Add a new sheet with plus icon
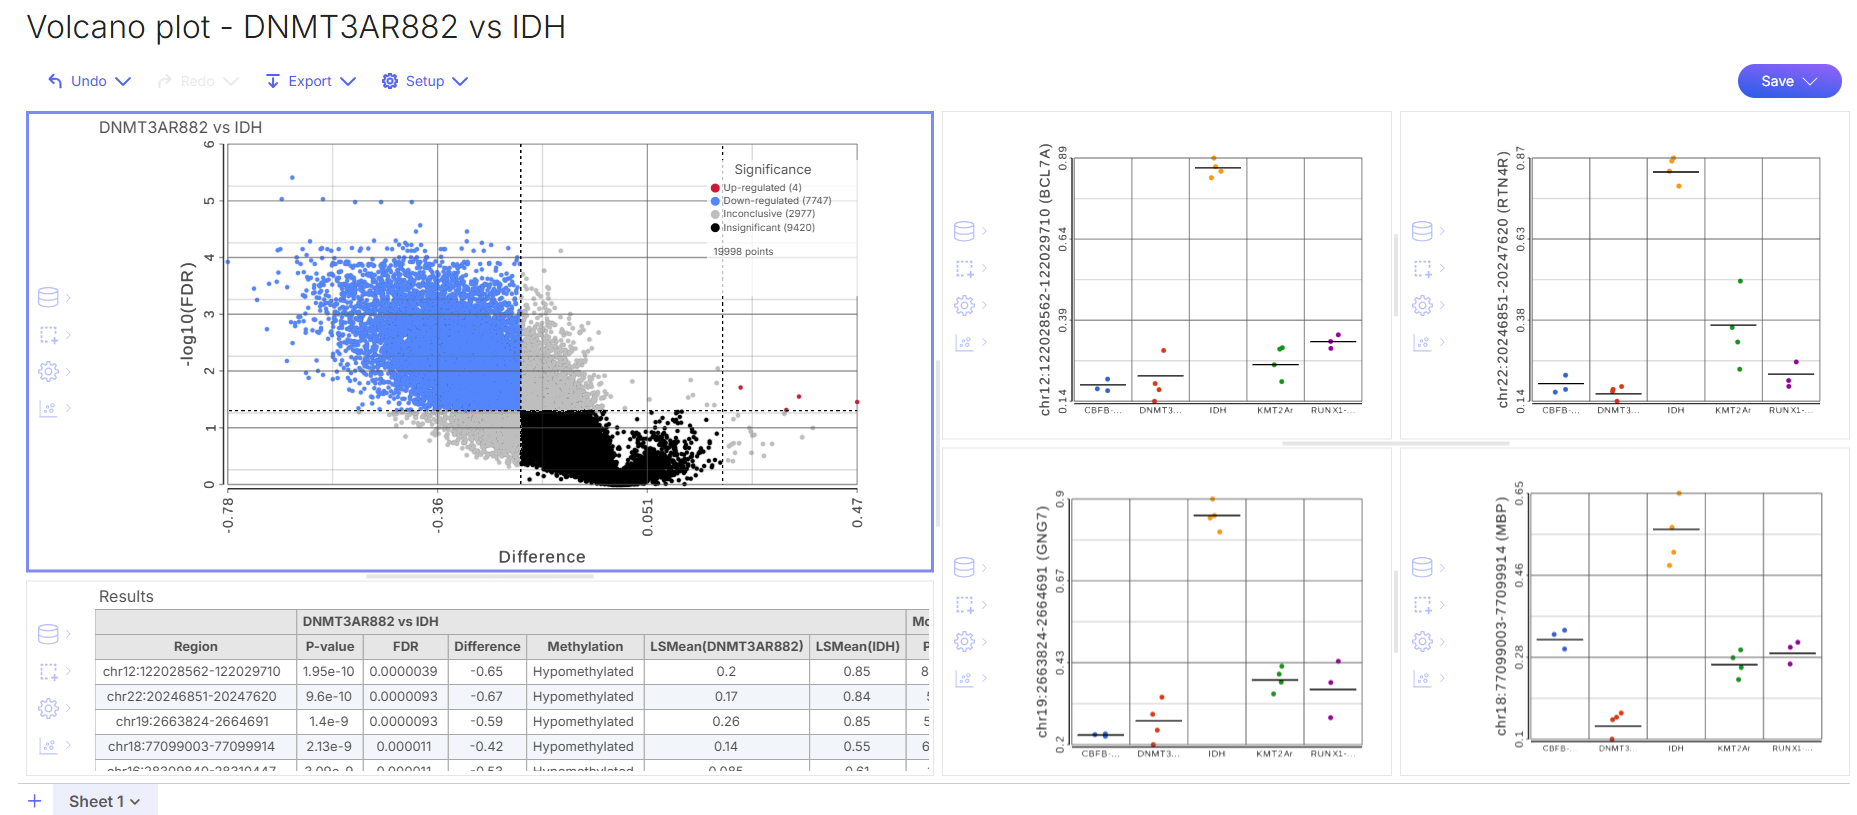The height and width of the screenshot is (815, 1857). (x=34, y=801)
